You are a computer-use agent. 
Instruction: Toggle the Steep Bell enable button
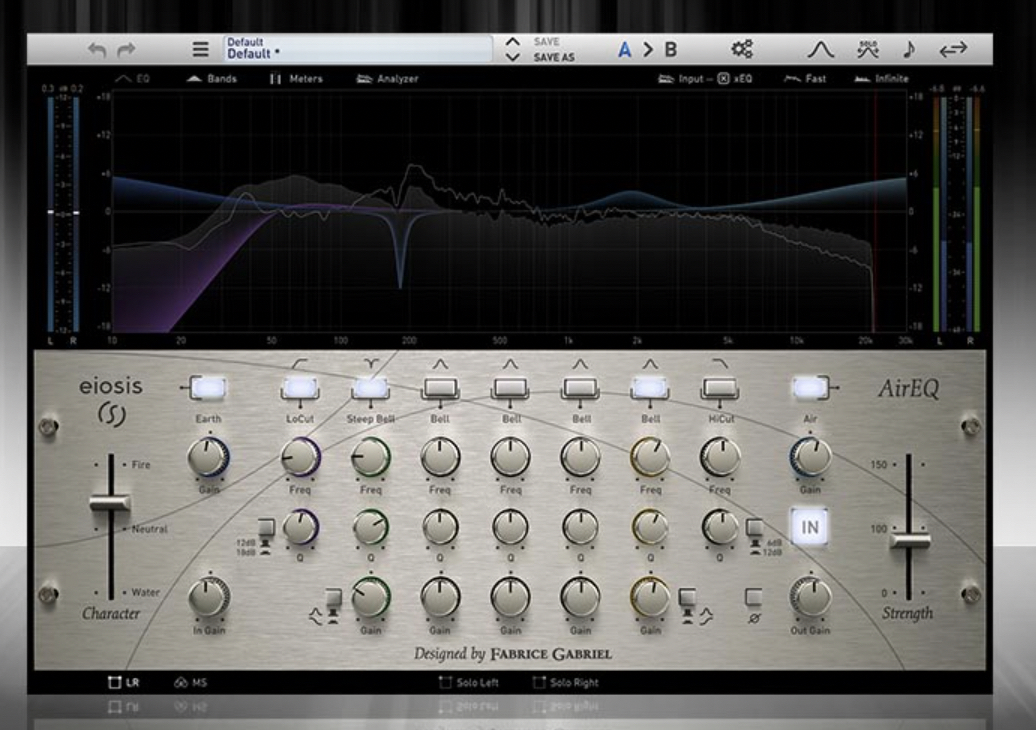tap(371, 388)
